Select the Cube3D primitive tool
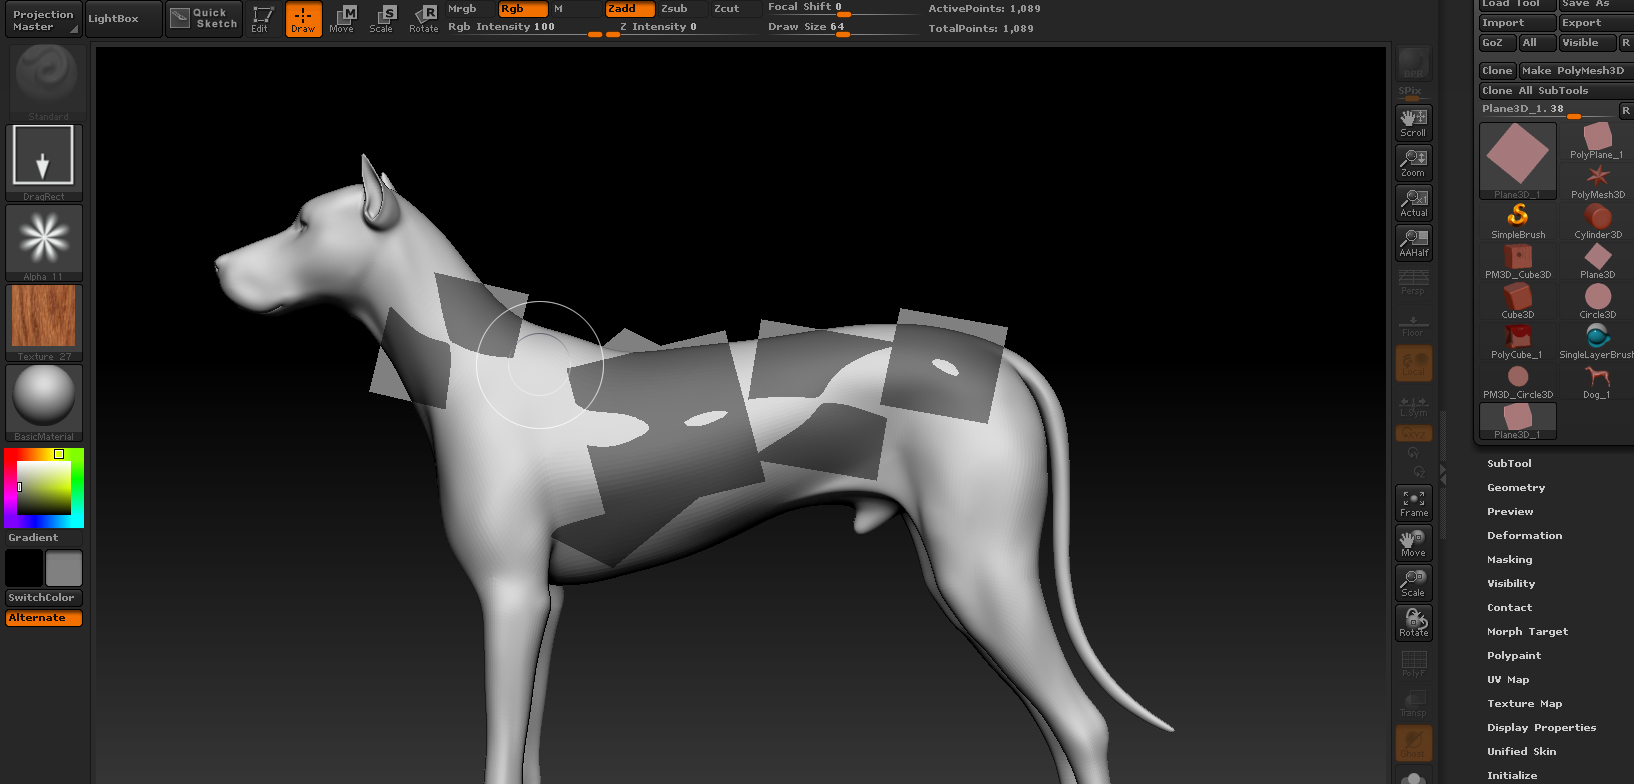1634x784 pixels. click(x=1518, y=301)
